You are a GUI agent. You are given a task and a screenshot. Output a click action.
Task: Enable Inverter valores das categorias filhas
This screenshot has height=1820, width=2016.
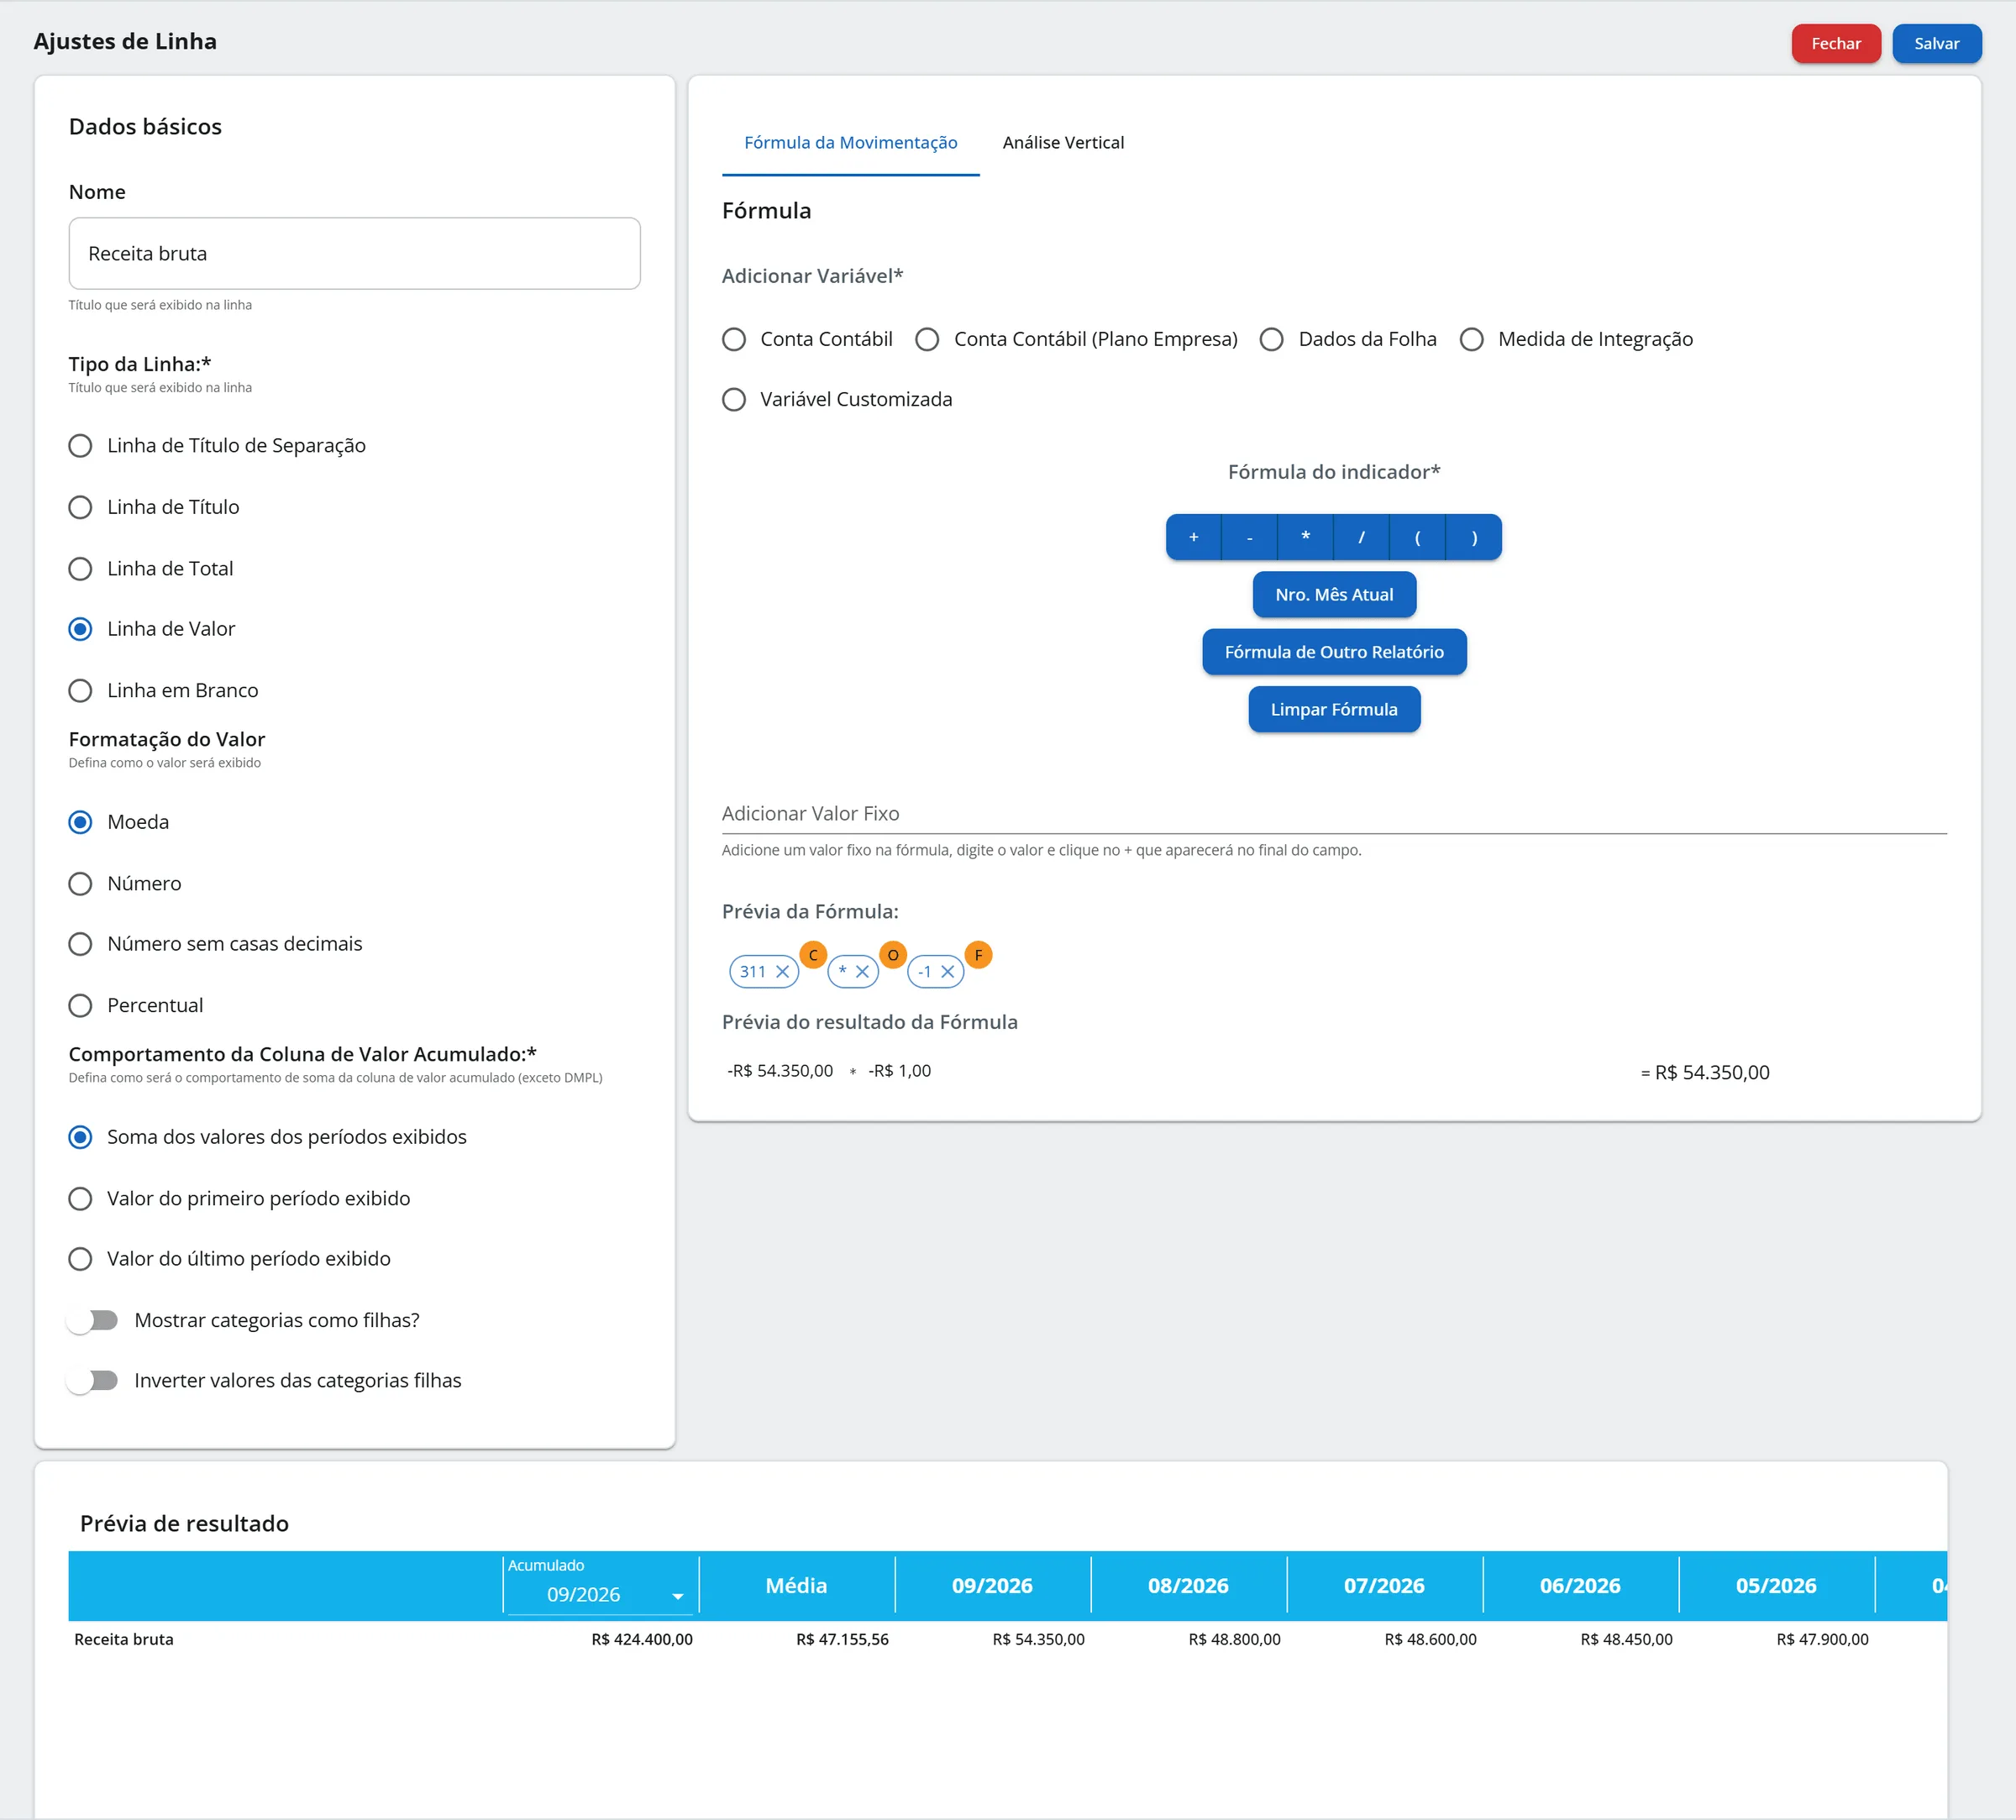click(93, 1381)
